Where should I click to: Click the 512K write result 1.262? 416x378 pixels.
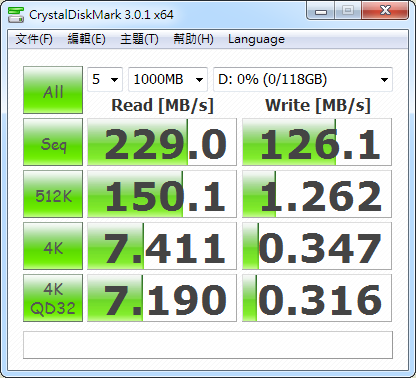pyautogui.click(x=317, y=194)
